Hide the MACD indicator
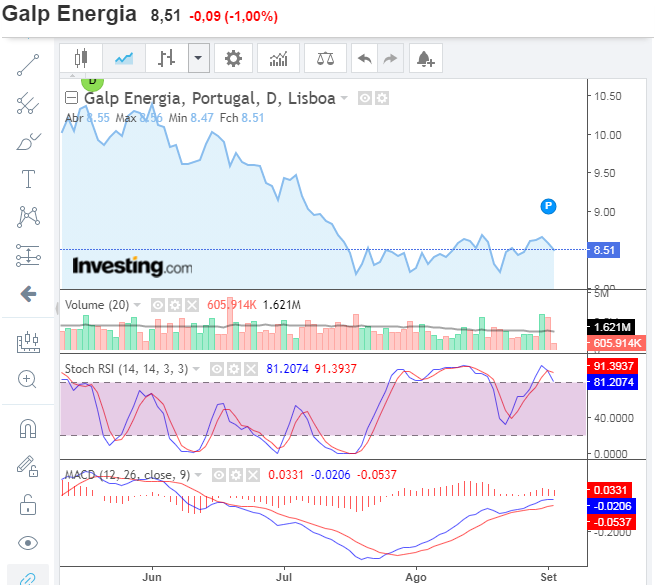655x585 pixels. [x=219, y=475]
